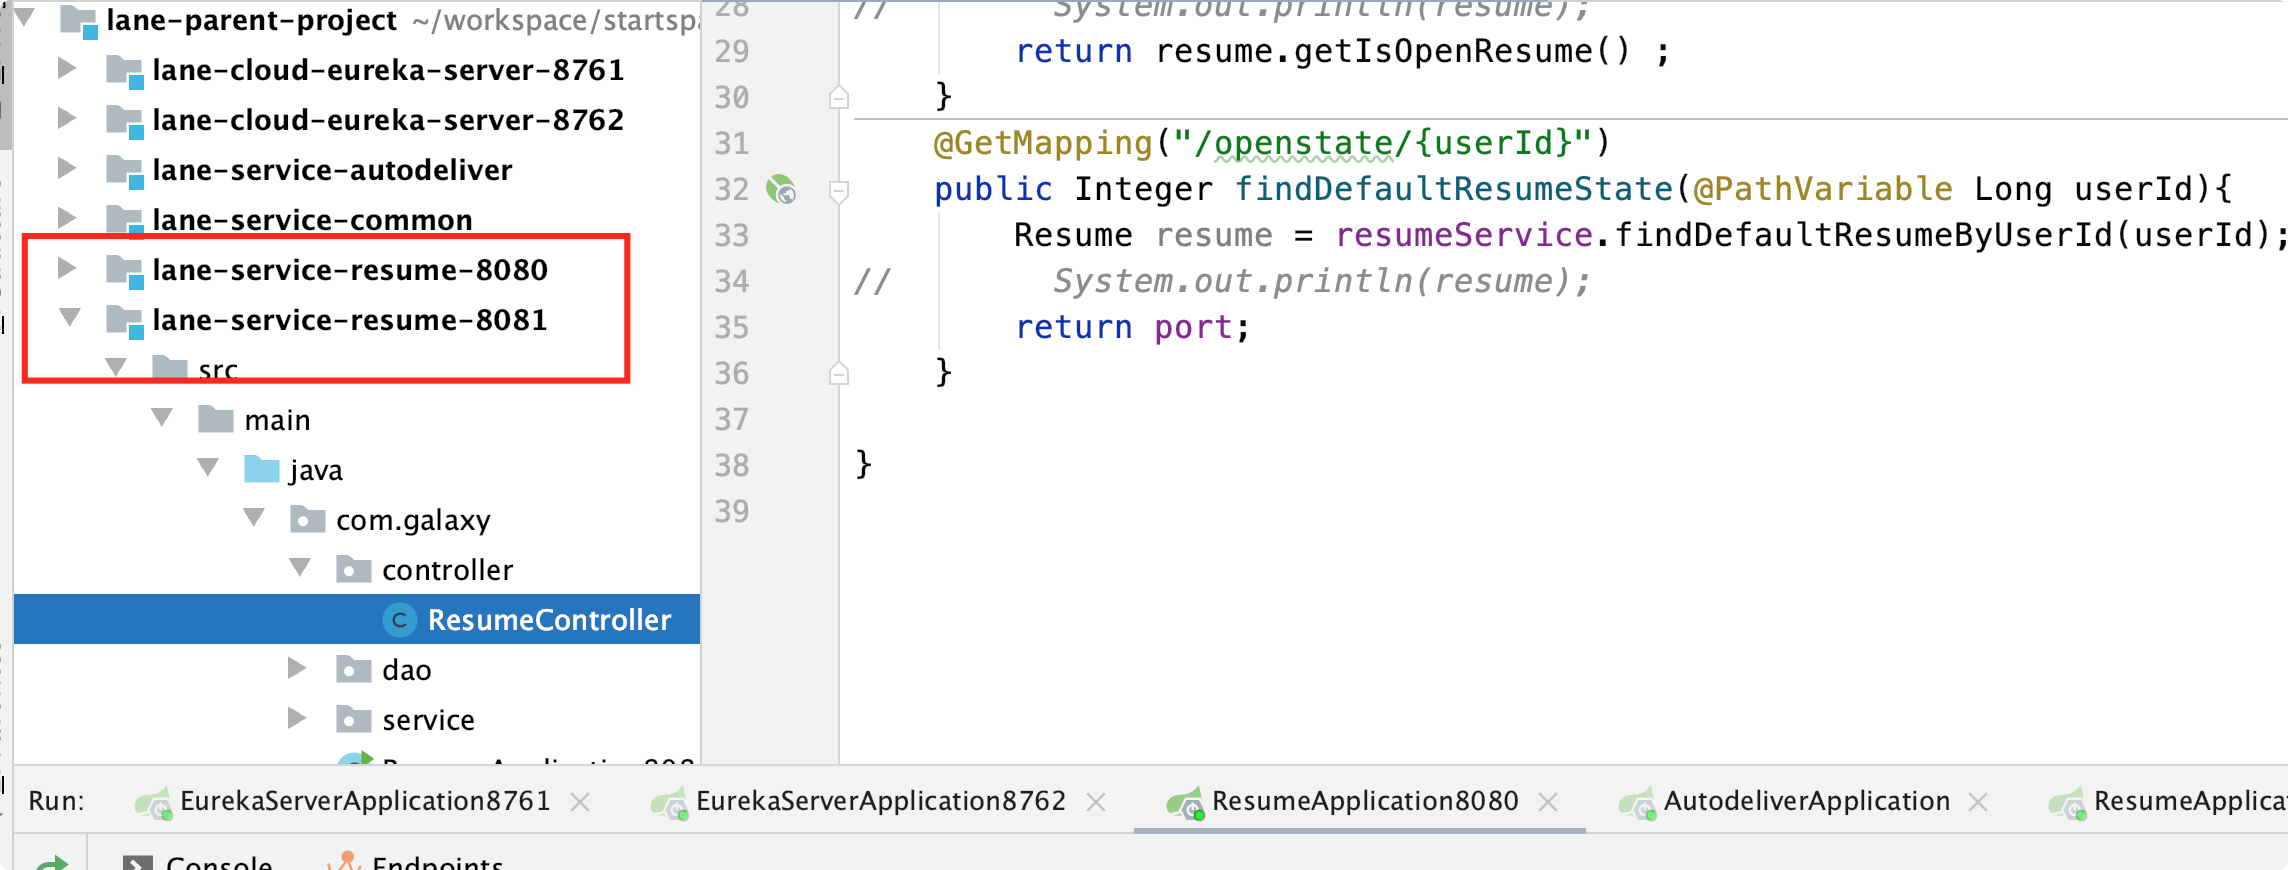Click the rerun green arrow icon

pyautogui.click(x=51, y=862)
